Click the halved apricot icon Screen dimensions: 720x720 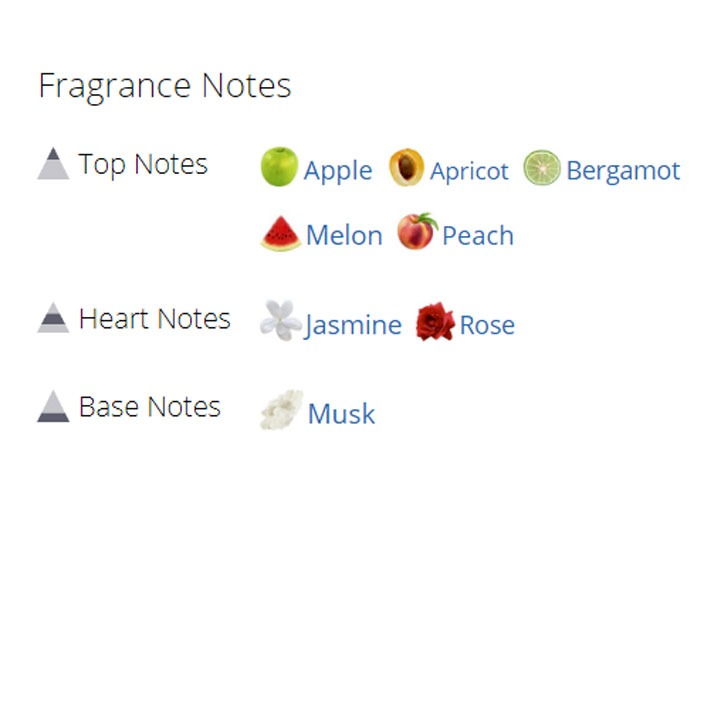click(x=406, y=168)
